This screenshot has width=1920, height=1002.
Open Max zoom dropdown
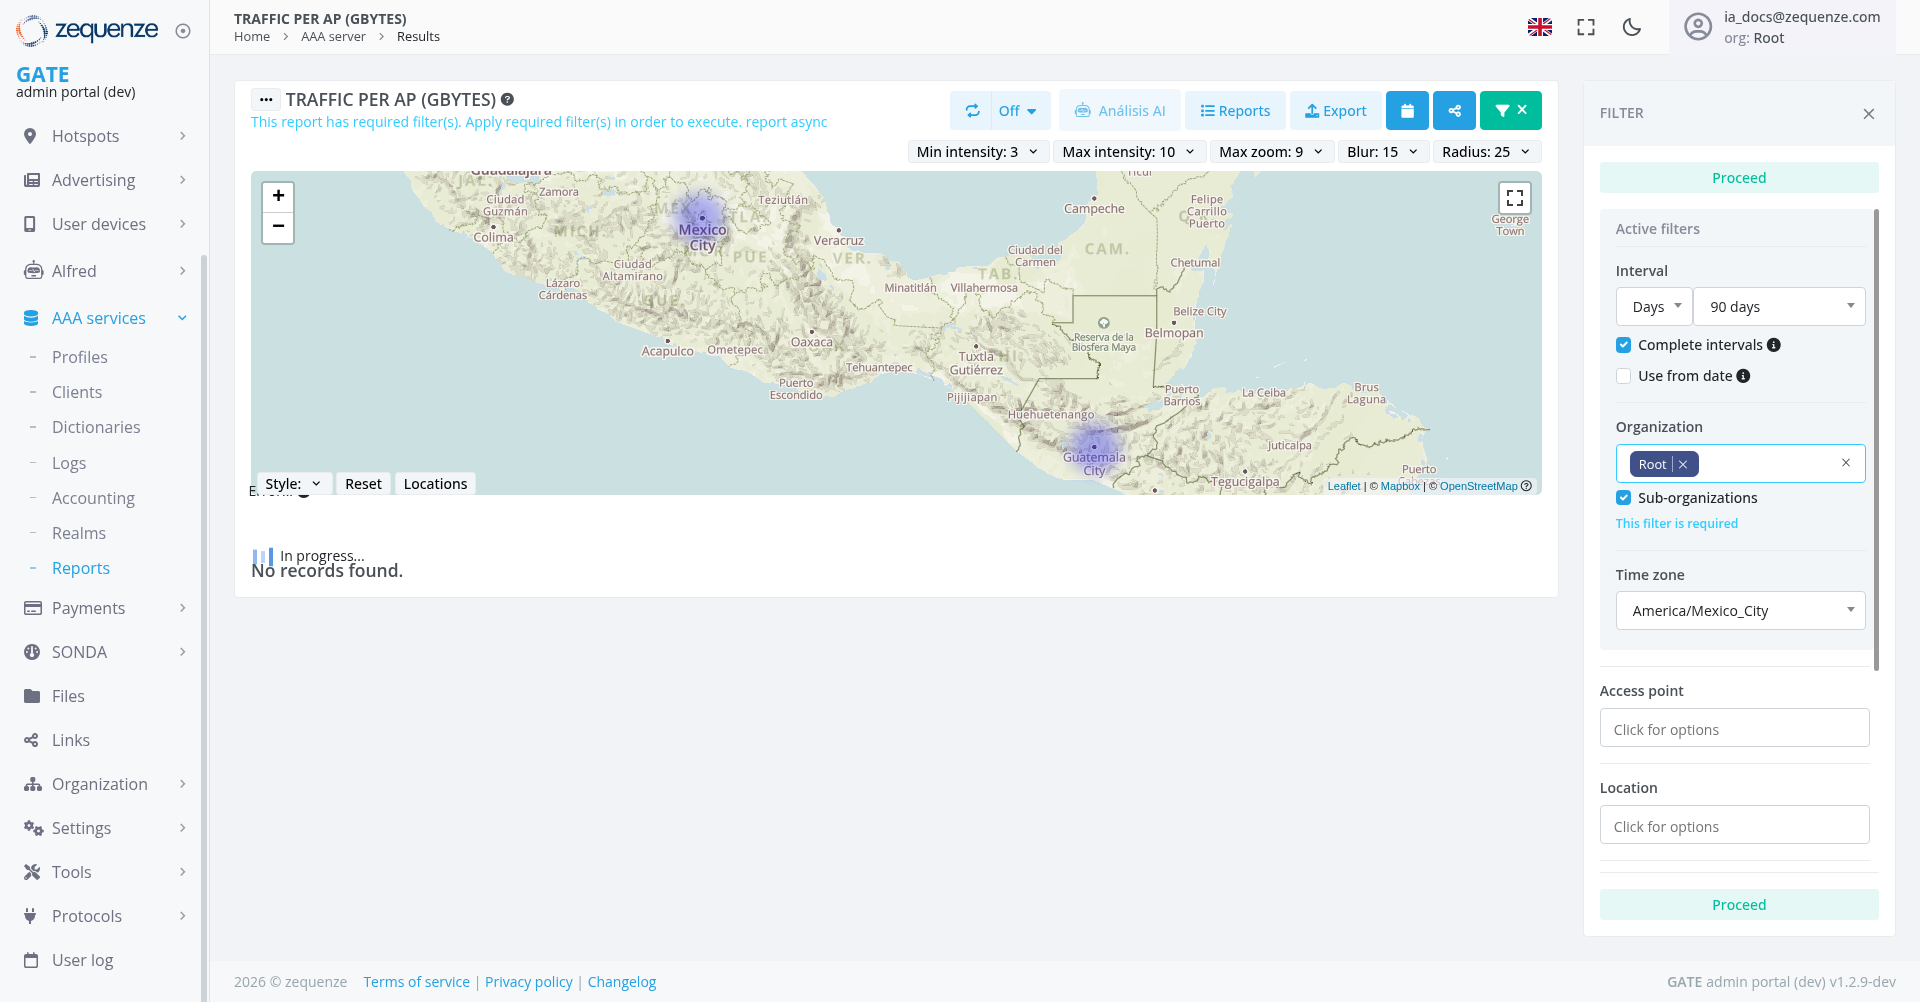pos(1271,152)
